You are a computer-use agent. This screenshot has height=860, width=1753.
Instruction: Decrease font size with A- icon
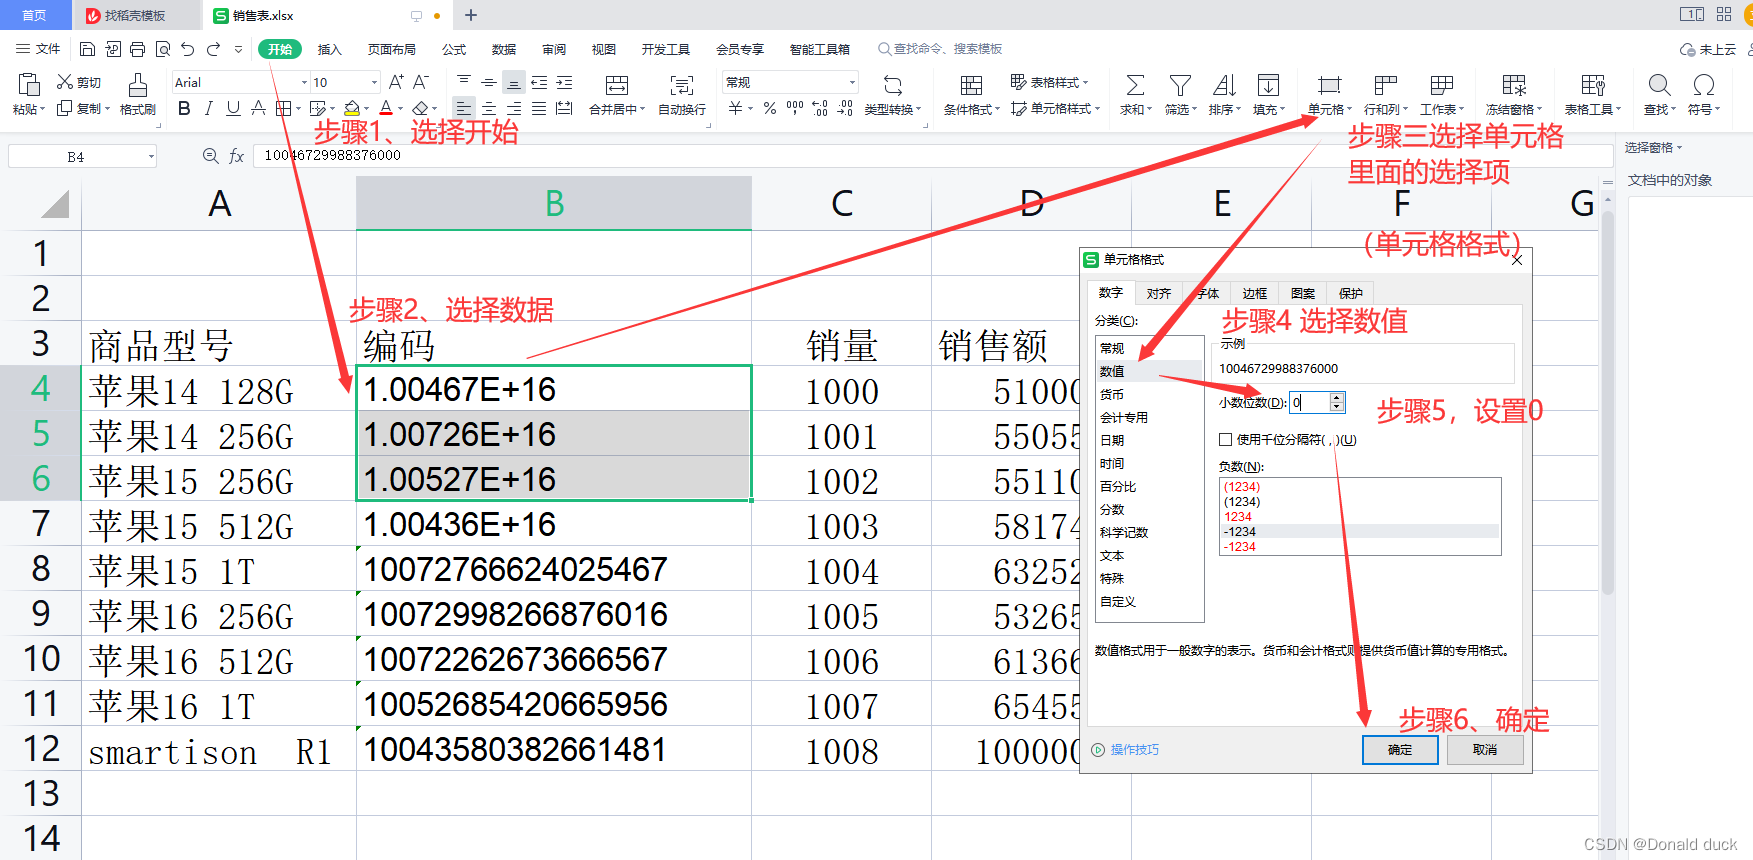(x=421, y=82)
